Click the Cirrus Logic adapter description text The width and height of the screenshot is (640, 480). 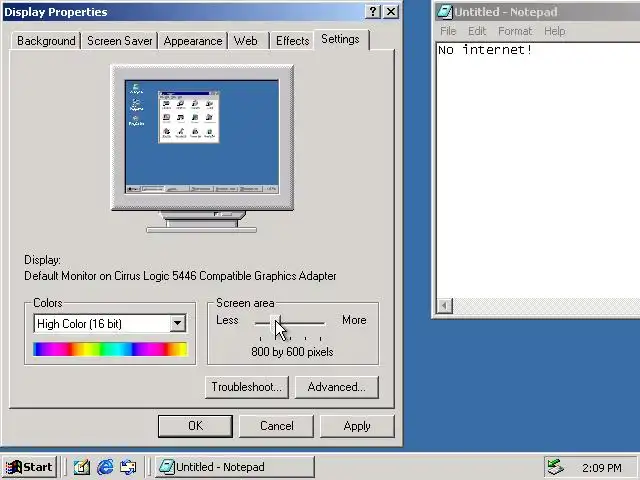point(180,276)
